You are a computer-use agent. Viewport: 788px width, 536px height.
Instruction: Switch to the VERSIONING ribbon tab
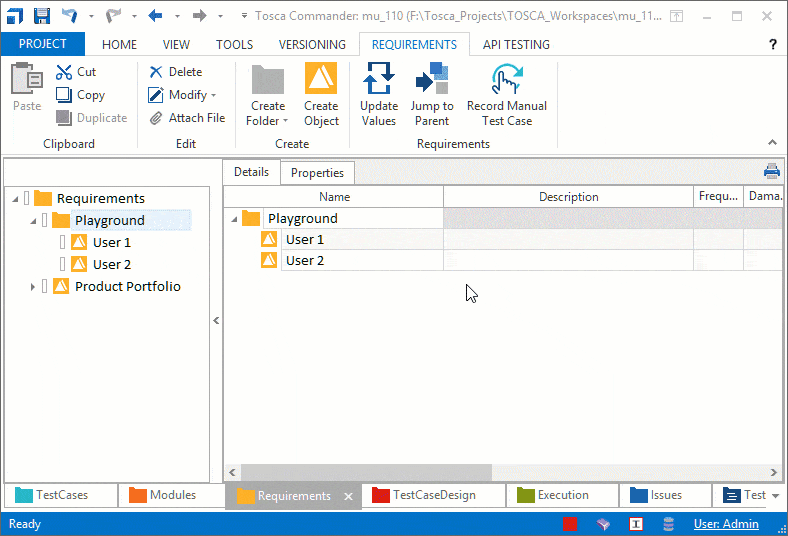(x=312, y=45)
